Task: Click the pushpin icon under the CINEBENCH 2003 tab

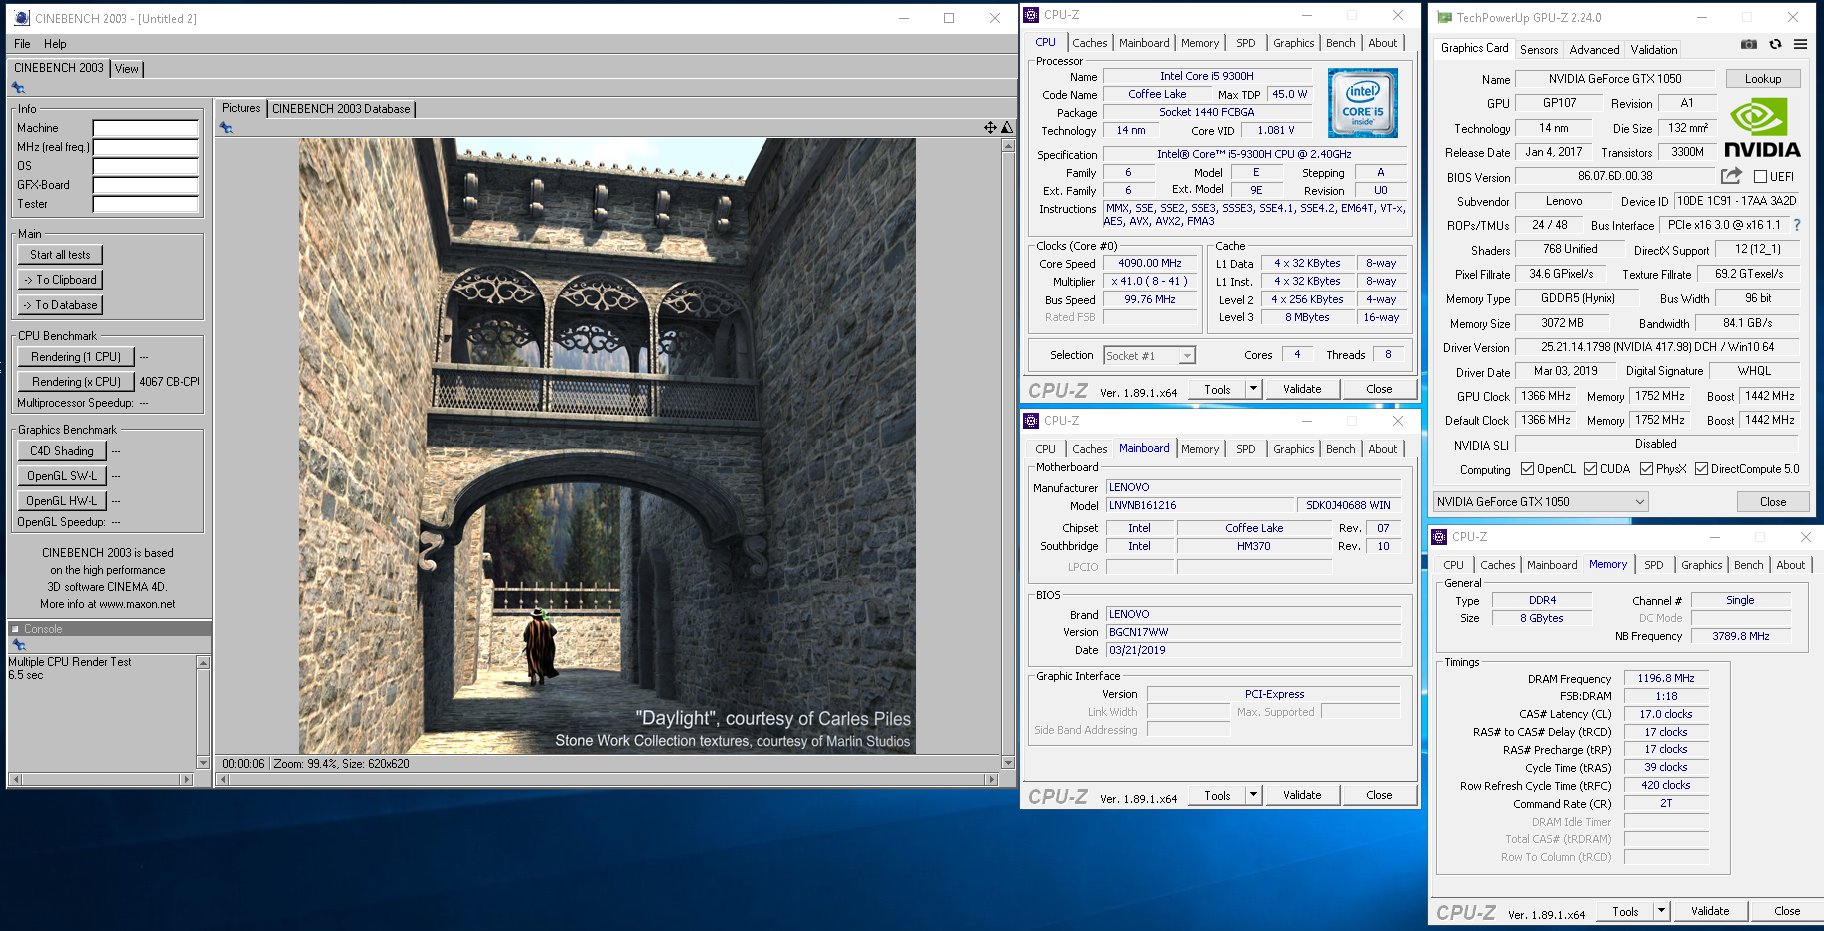Action: [x=18, y=88]
